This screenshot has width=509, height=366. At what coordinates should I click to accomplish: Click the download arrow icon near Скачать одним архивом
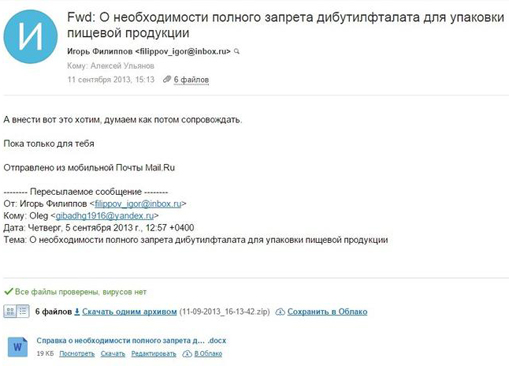coord(77,312)
